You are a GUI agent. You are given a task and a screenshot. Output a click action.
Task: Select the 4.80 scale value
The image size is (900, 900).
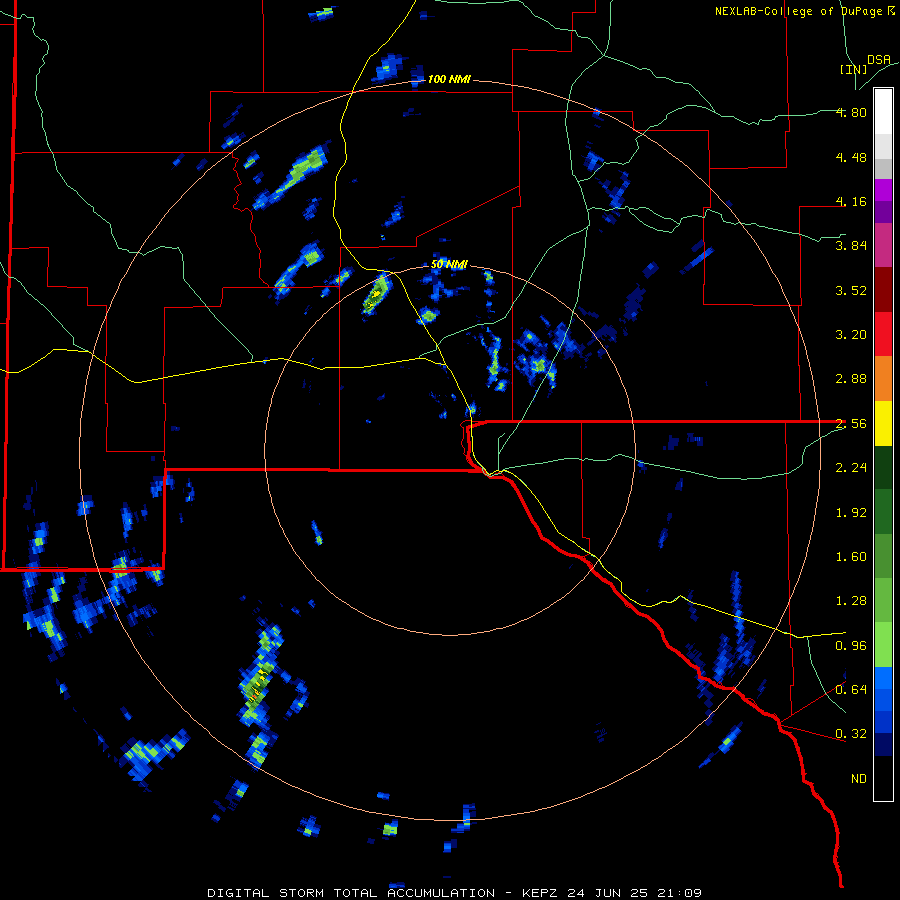pos(851,112)
